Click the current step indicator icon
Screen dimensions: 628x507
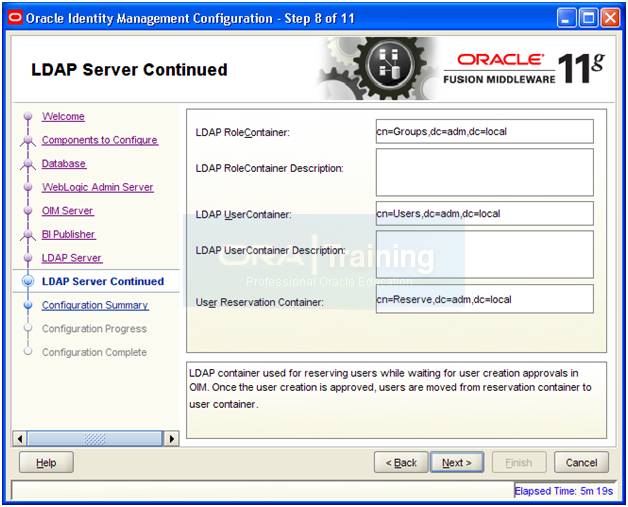click(28, 281)
